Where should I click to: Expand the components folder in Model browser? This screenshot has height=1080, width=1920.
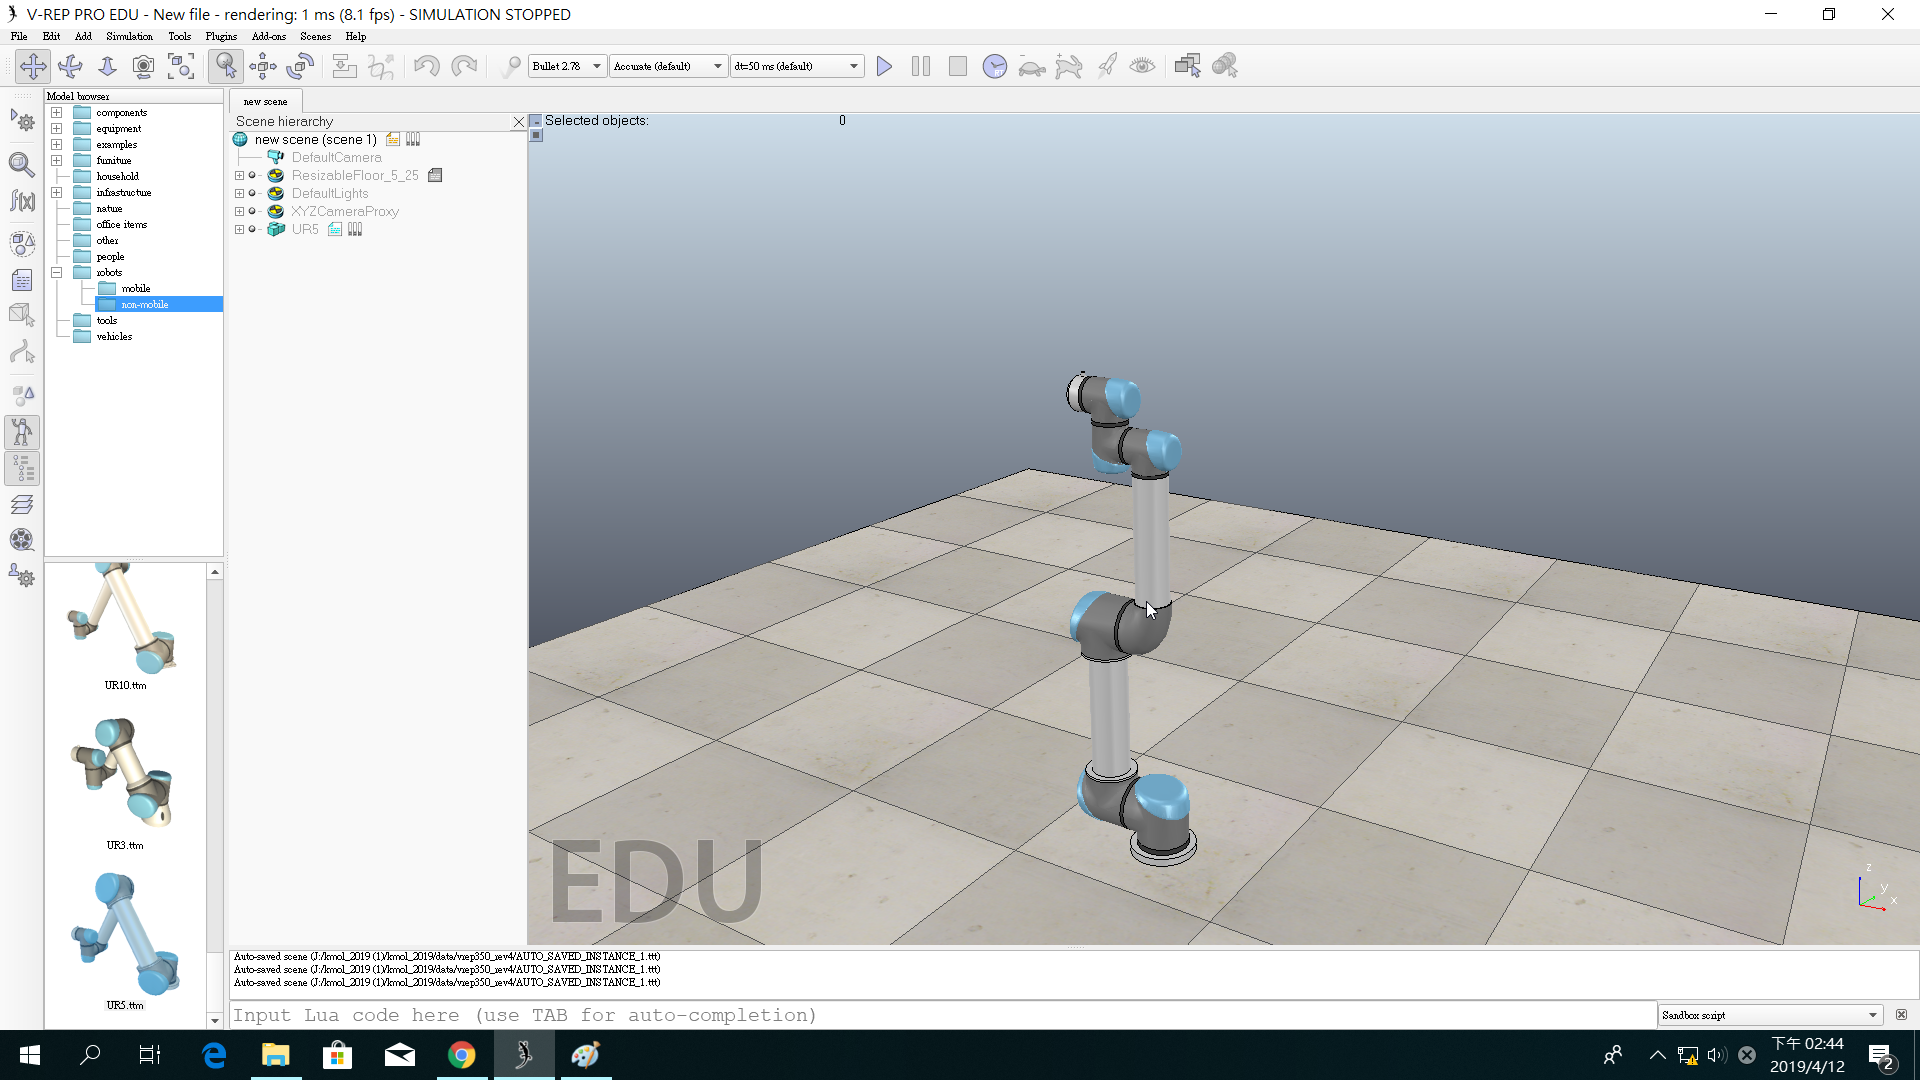tap(57, 113)
